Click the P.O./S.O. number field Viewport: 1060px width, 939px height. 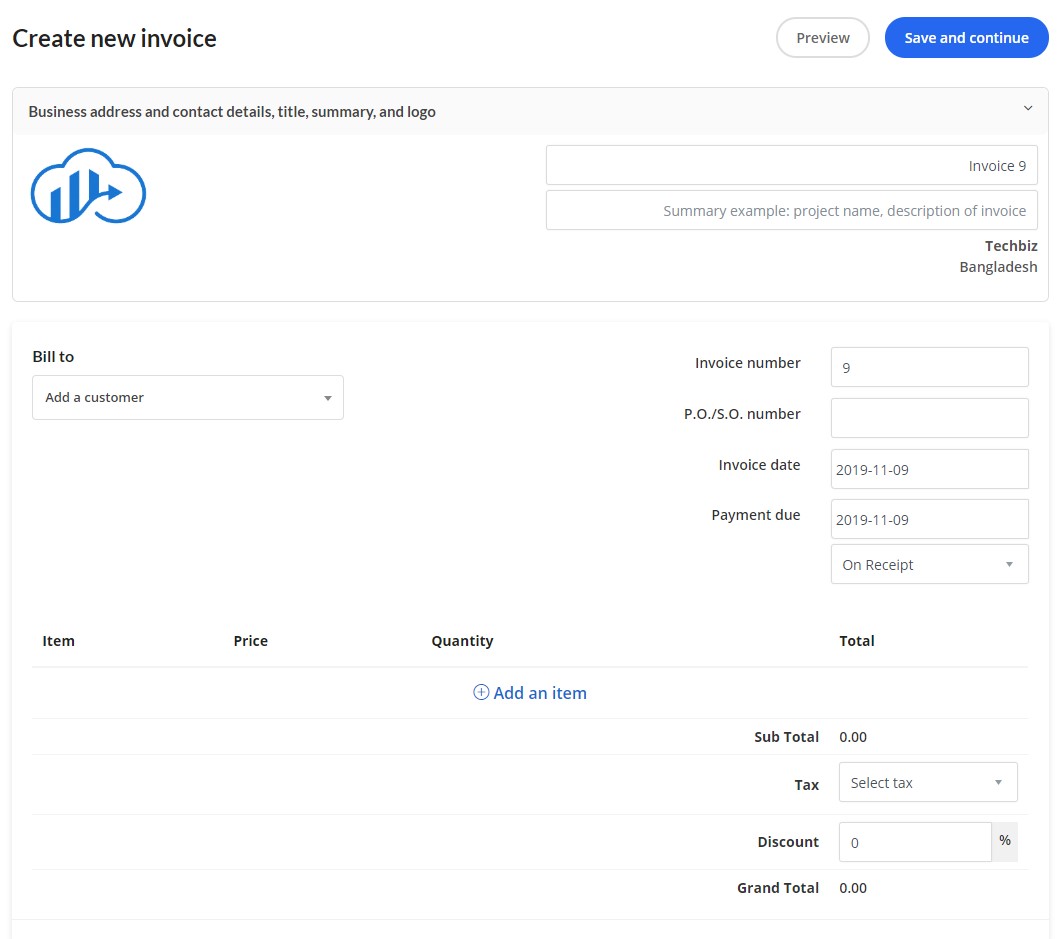(x=929, y=417)
